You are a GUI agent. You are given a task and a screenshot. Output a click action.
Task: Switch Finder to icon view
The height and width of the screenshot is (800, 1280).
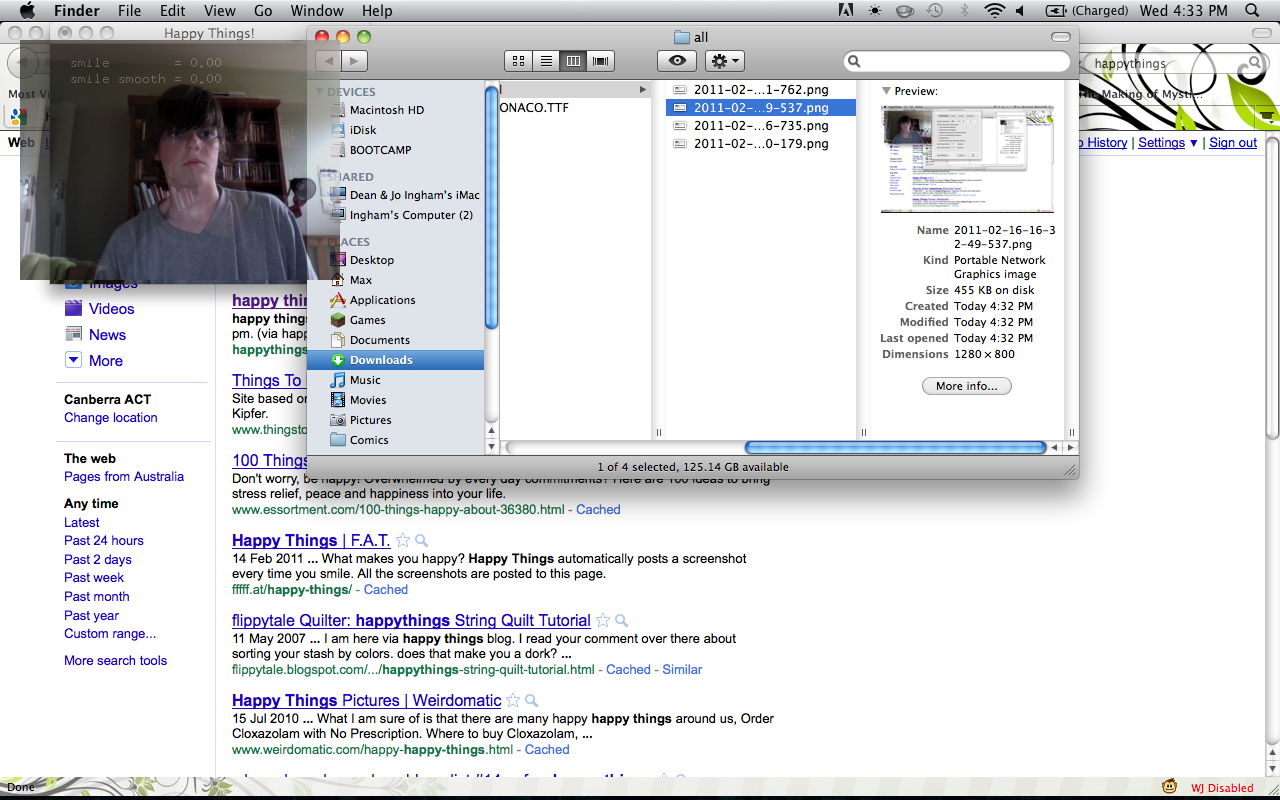pos(518,61)
